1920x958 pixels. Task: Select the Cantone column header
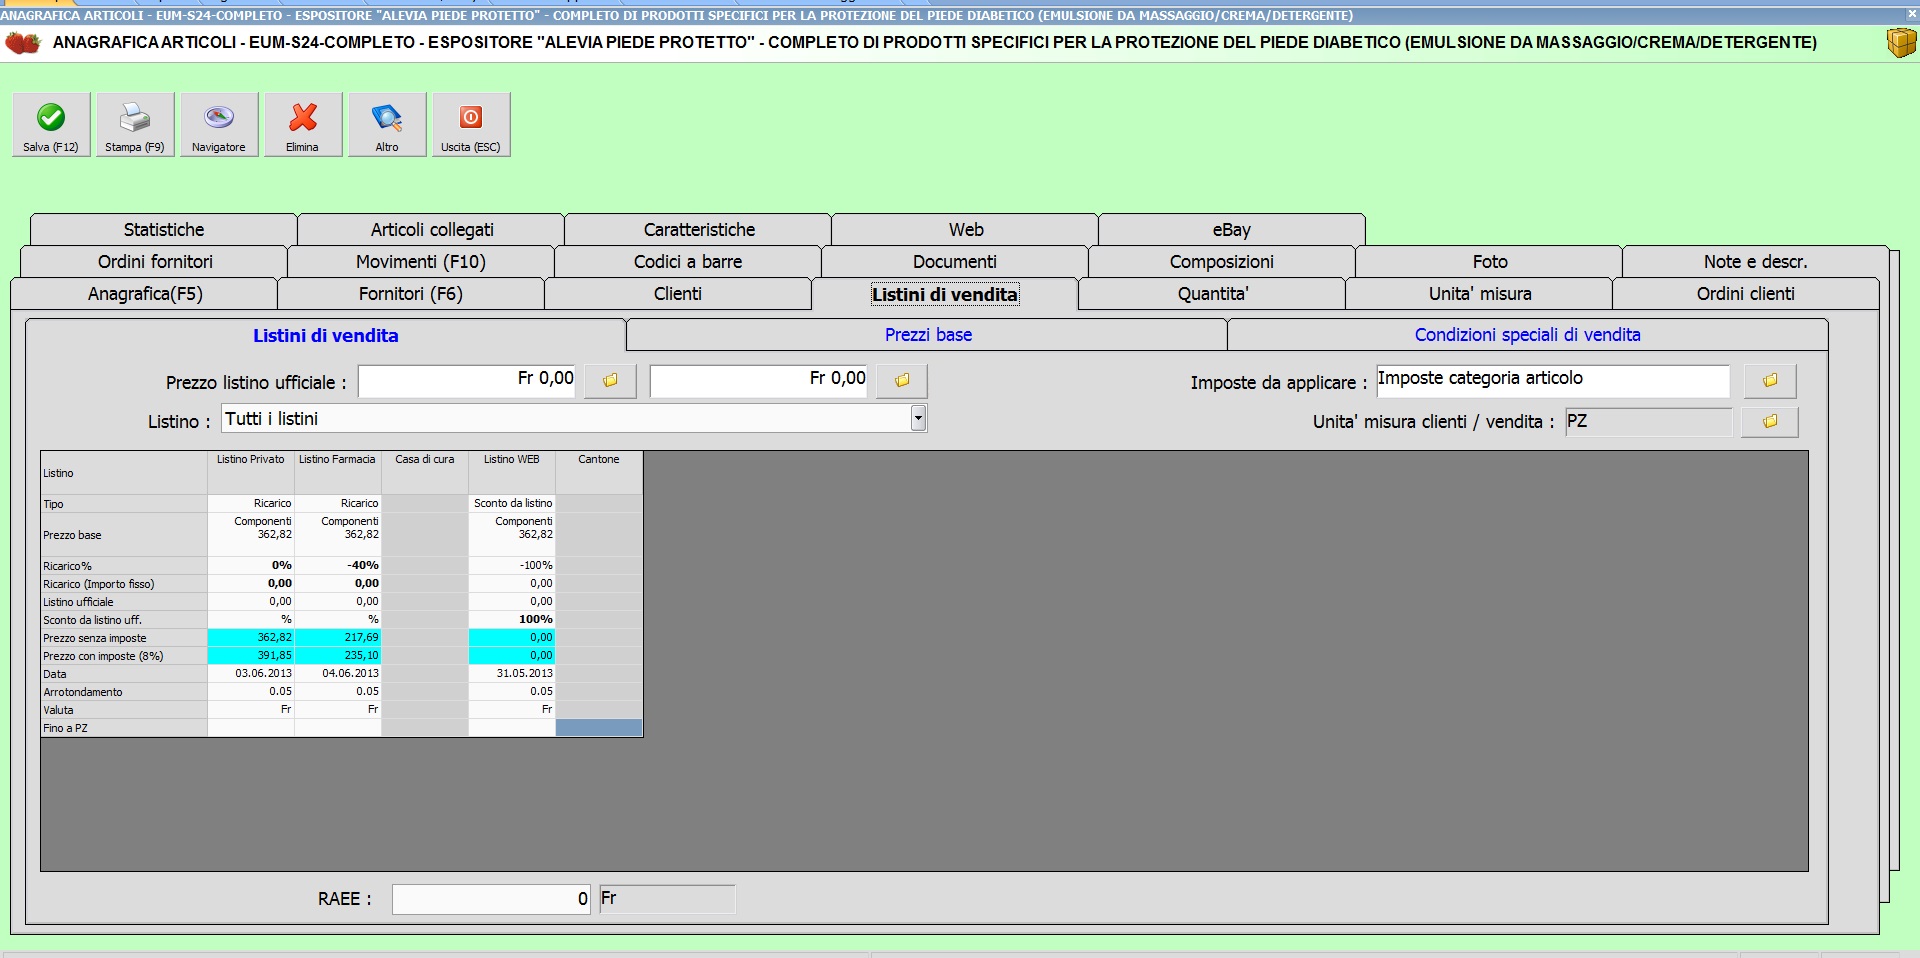pos(599,472)
